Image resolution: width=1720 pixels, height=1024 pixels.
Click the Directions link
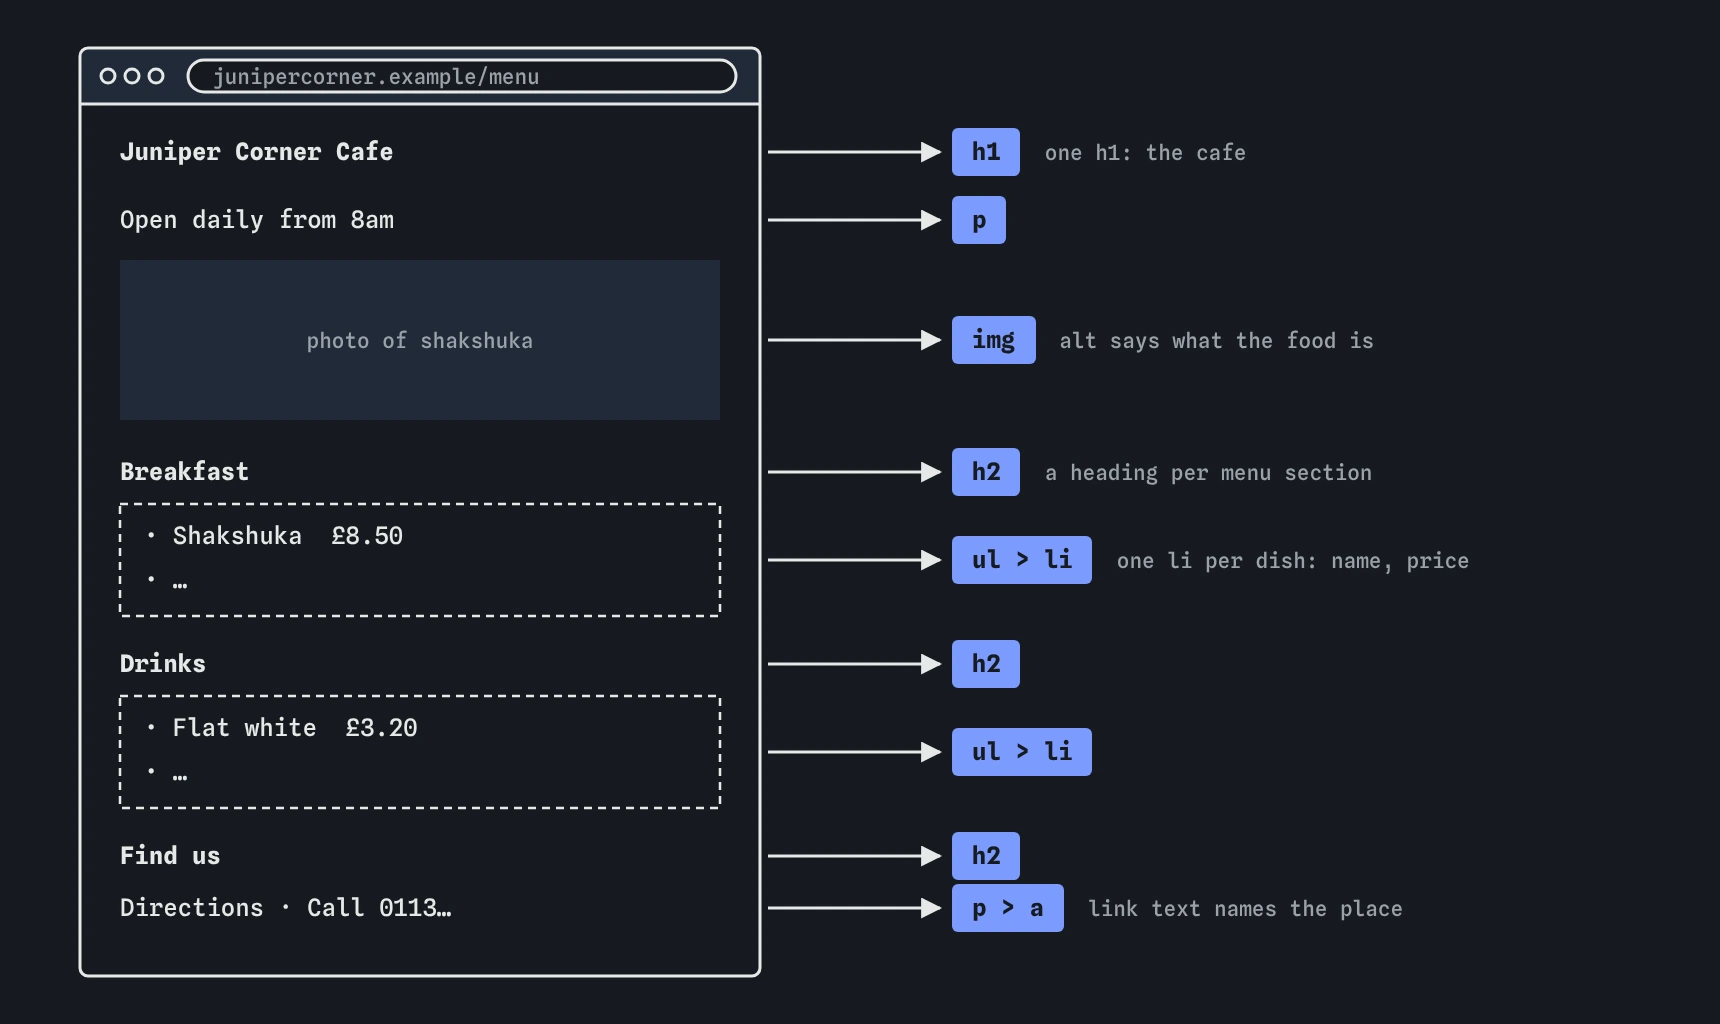click(x=192, y=908)
